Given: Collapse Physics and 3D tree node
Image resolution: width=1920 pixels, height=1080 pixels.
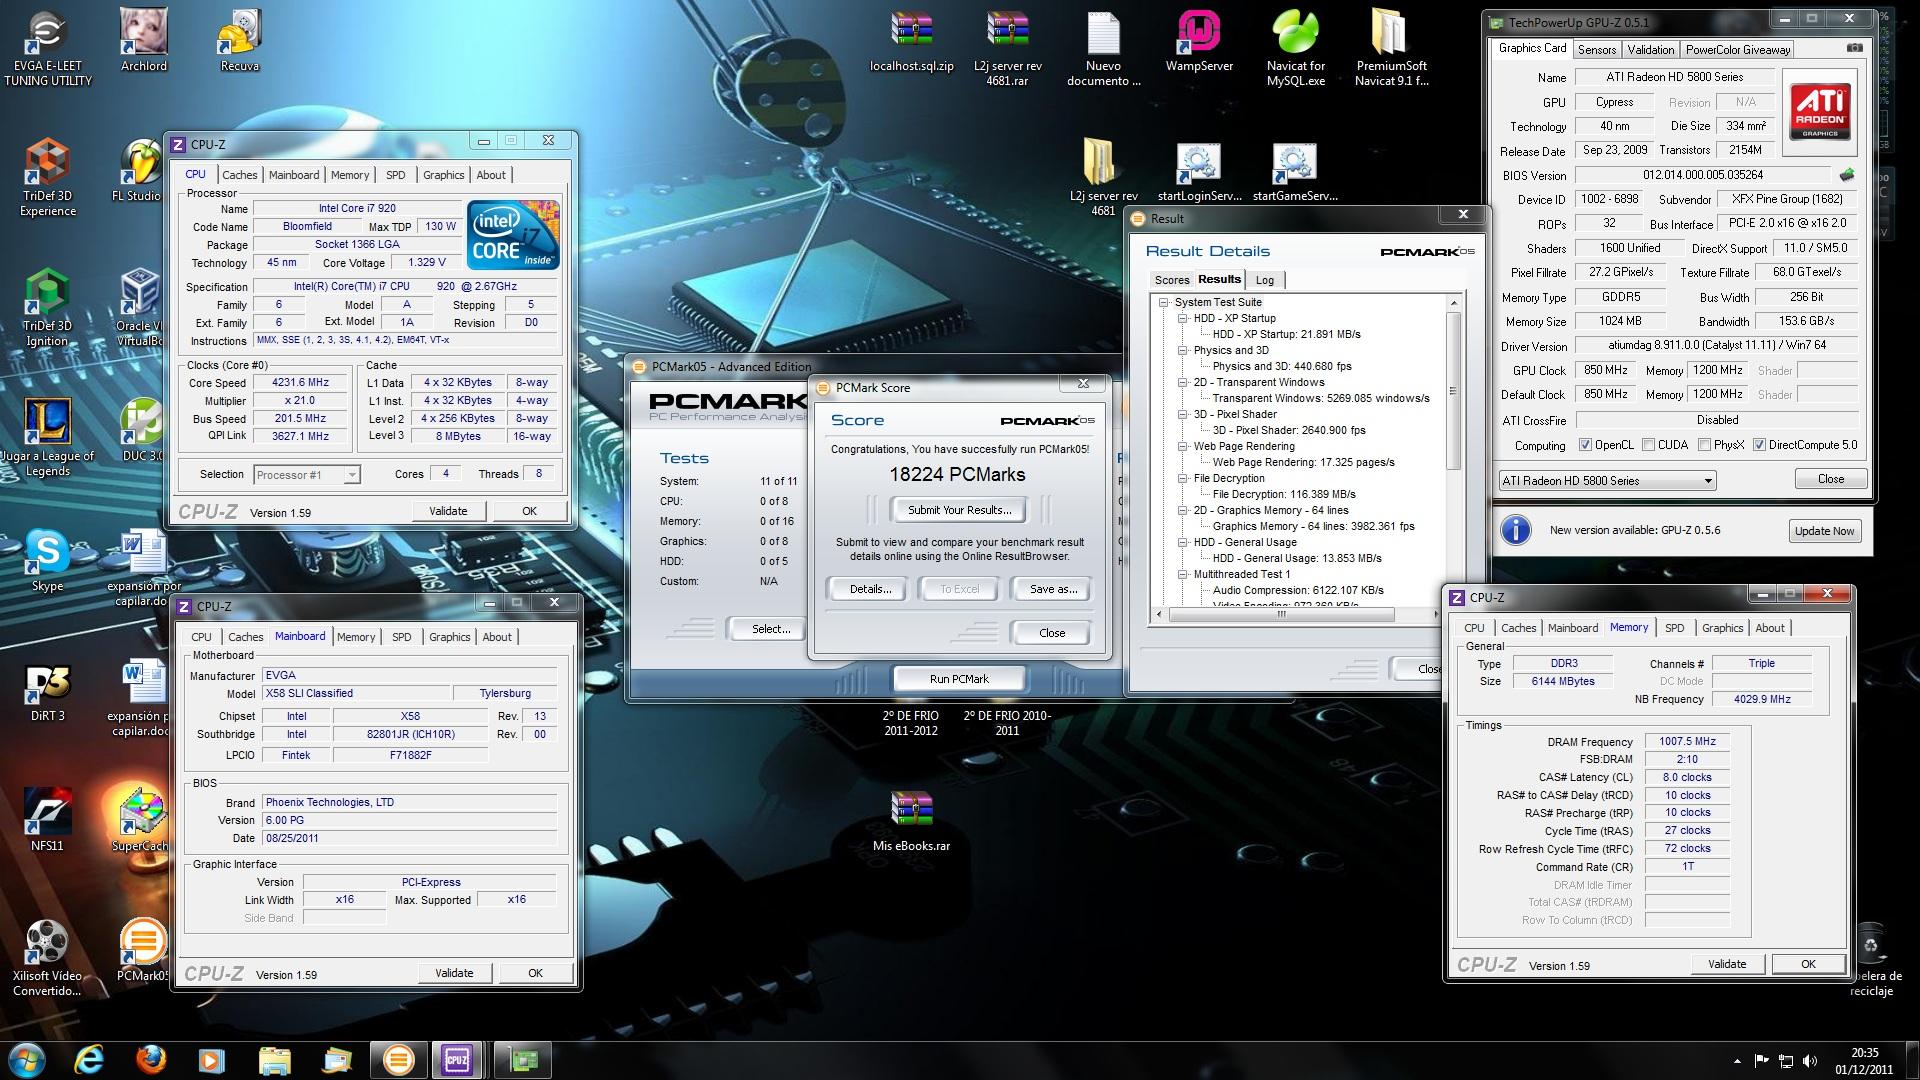Looking at the screenshot, I should click(1183, 350).
